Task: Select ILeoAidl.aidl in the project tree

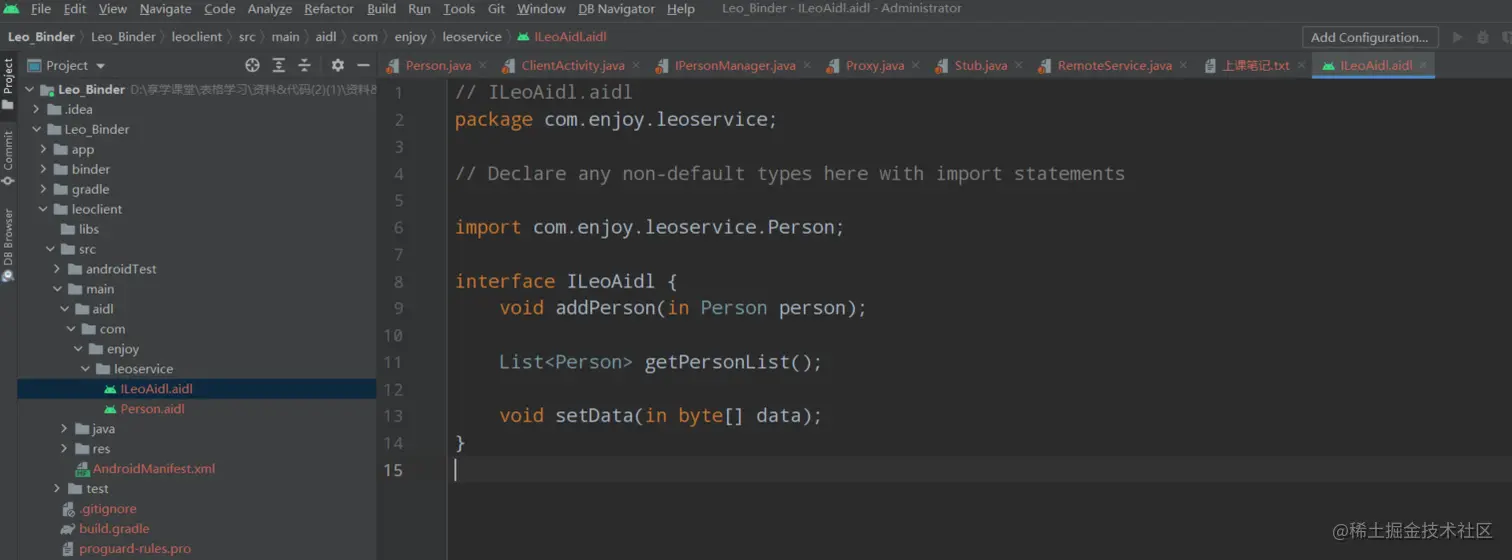Action: [156, 389]
